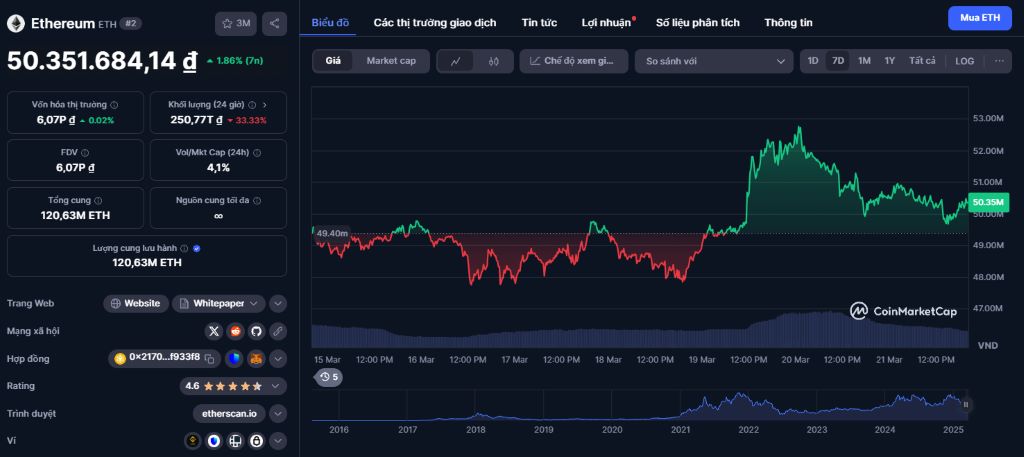
Task: Set chart range to 7D
Action: pos(838,61)
